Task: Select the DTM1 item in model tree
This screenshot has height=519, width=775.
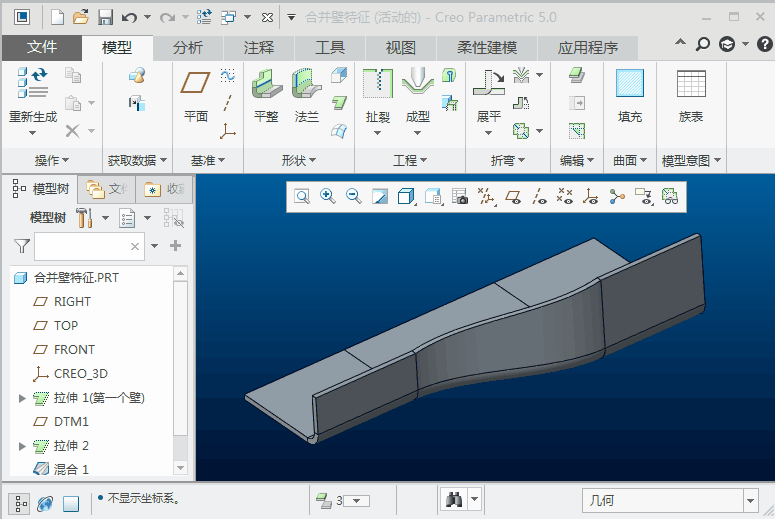Action: click(x=71, y=422)
